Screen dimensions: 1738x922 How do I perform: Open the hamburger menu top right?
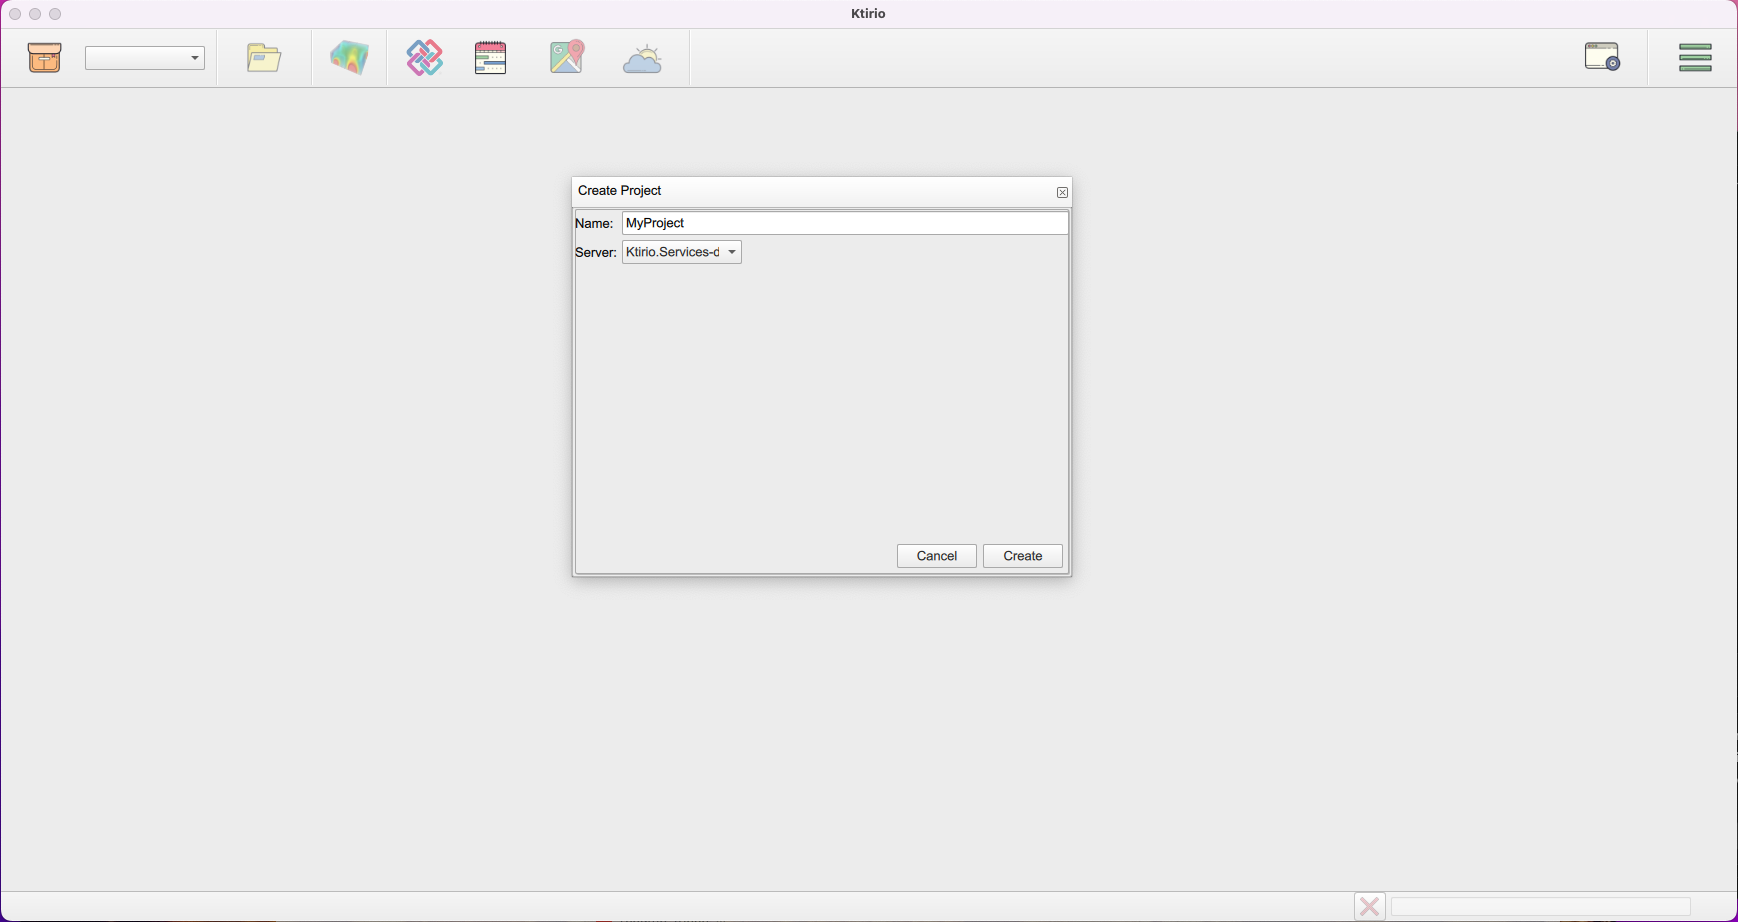[x=1695, y=57]
